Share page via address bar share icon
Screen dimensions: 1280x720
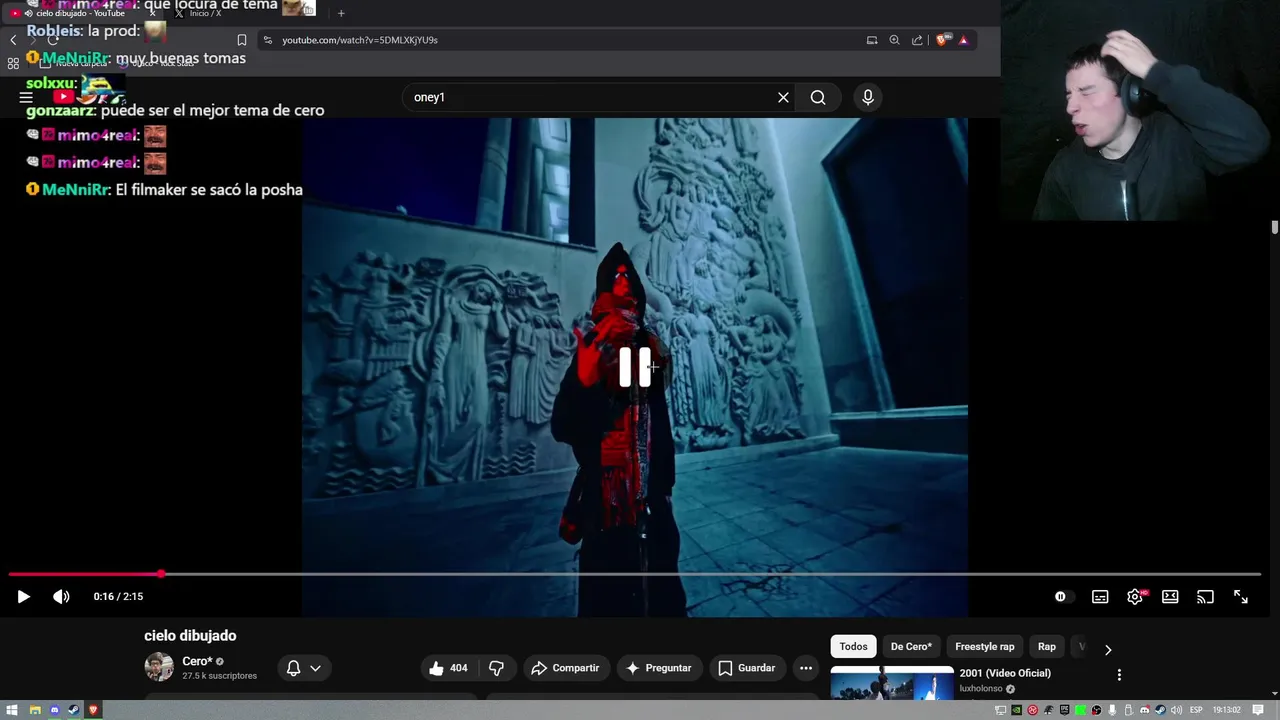coord(917,40)
